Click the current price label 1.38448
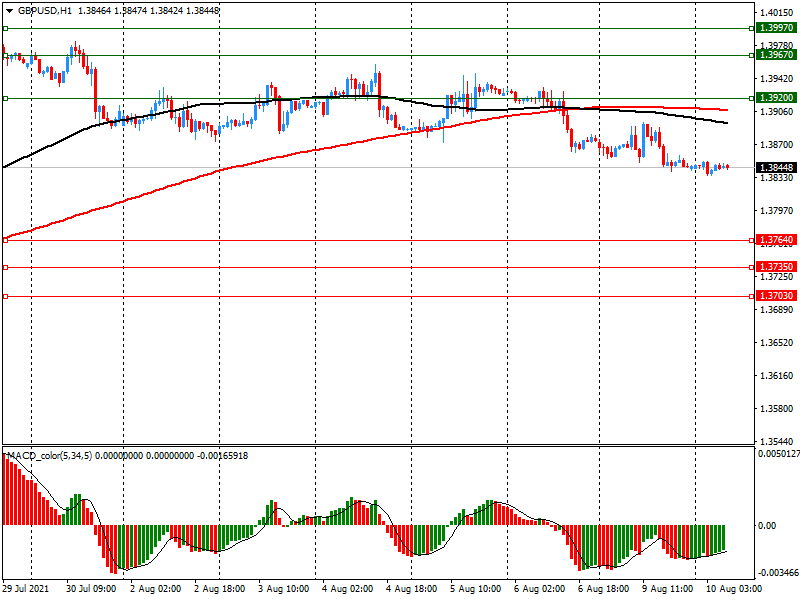This screenshot has width=800, height=600. pos(776,167)
